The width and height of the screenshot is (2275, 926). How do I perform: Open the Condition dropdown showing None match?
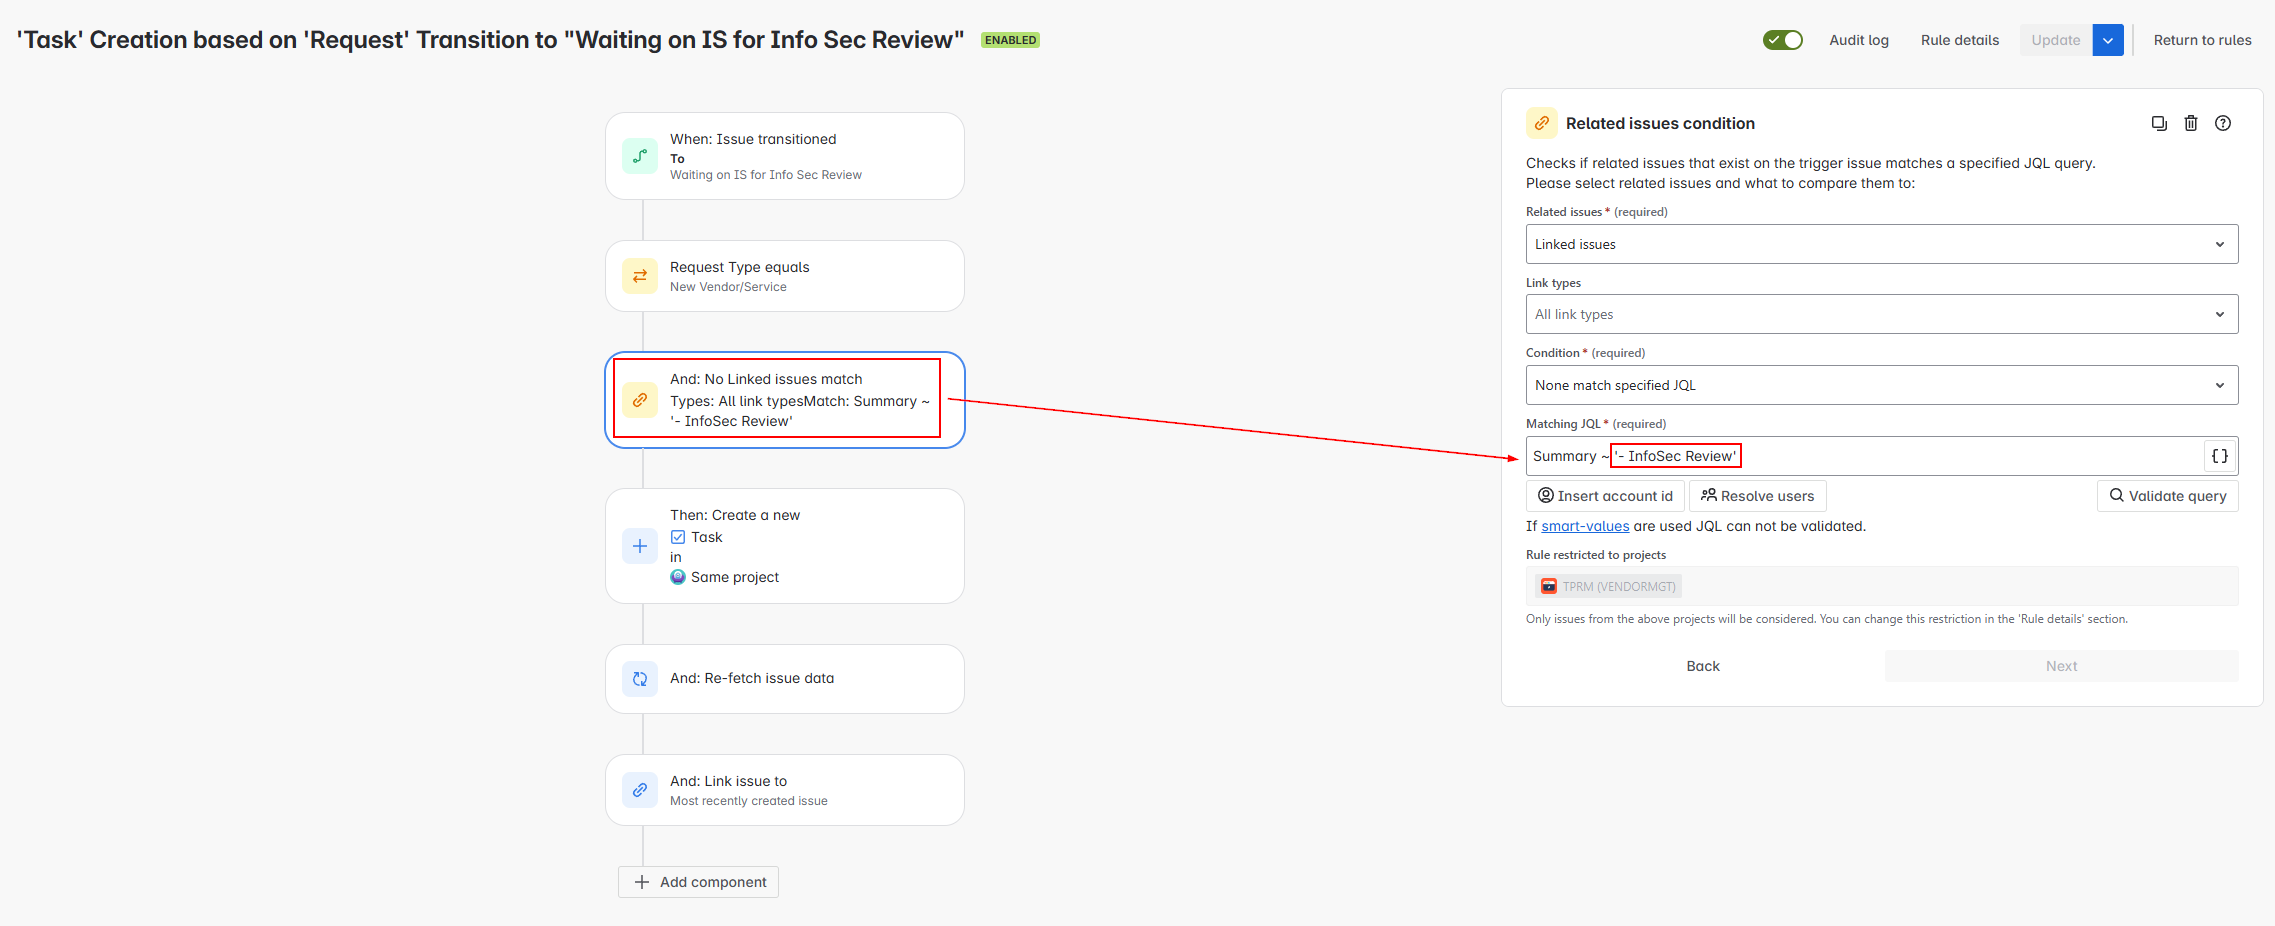1882,385
